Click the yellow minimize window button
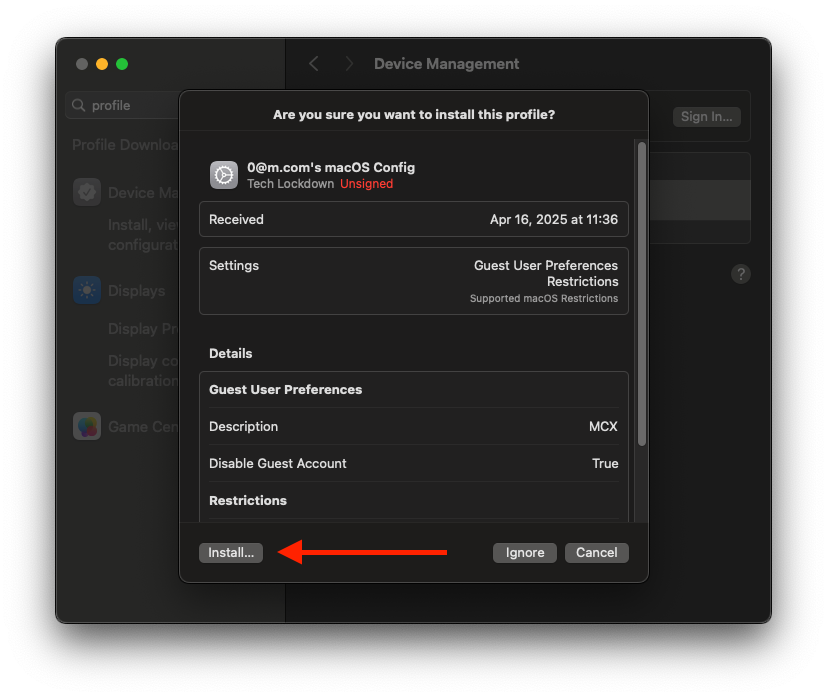Viewport: 827px width, 697px height. (x=102, y=64)
